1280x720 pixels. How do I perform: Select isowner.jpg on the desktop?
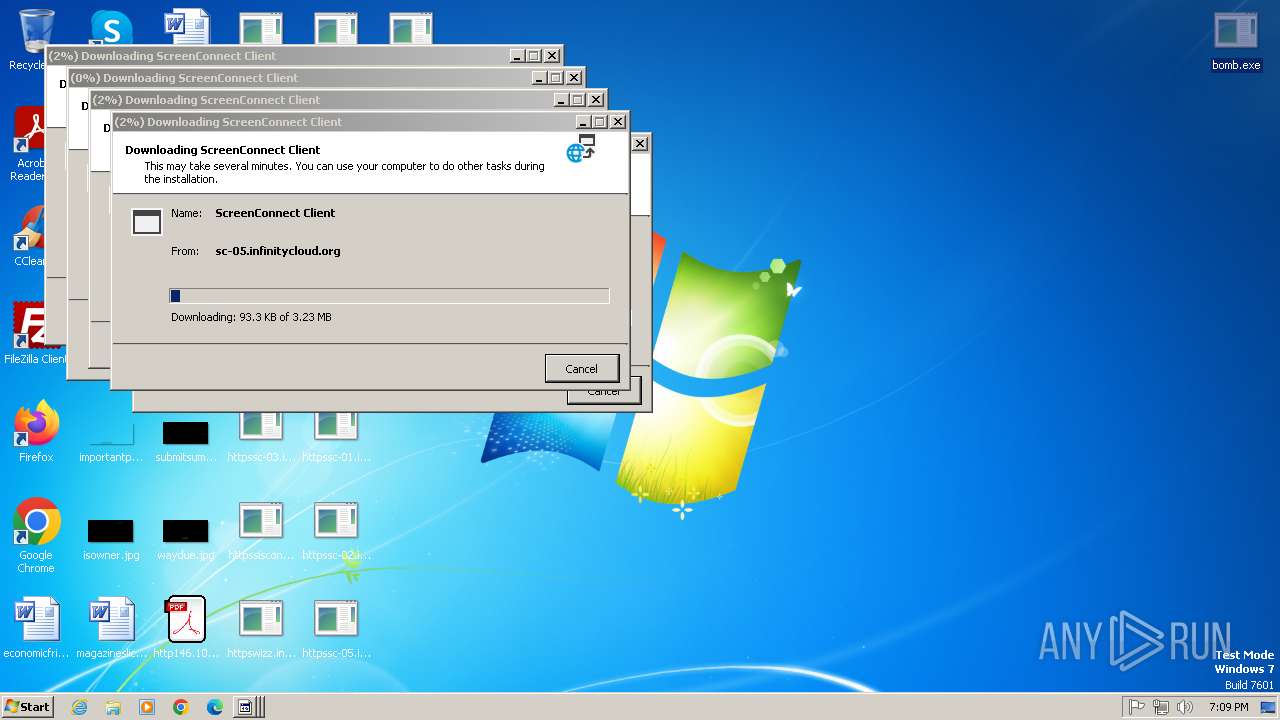pyautogui.click(x=111, y=536)
